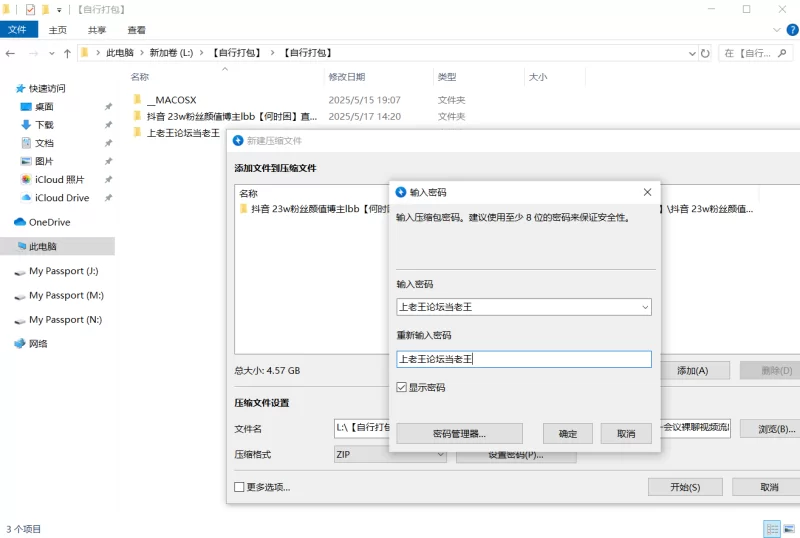Click the Back navigation arrow
The width and height of the screenshot is (800, 538).
tap(11, 53)
